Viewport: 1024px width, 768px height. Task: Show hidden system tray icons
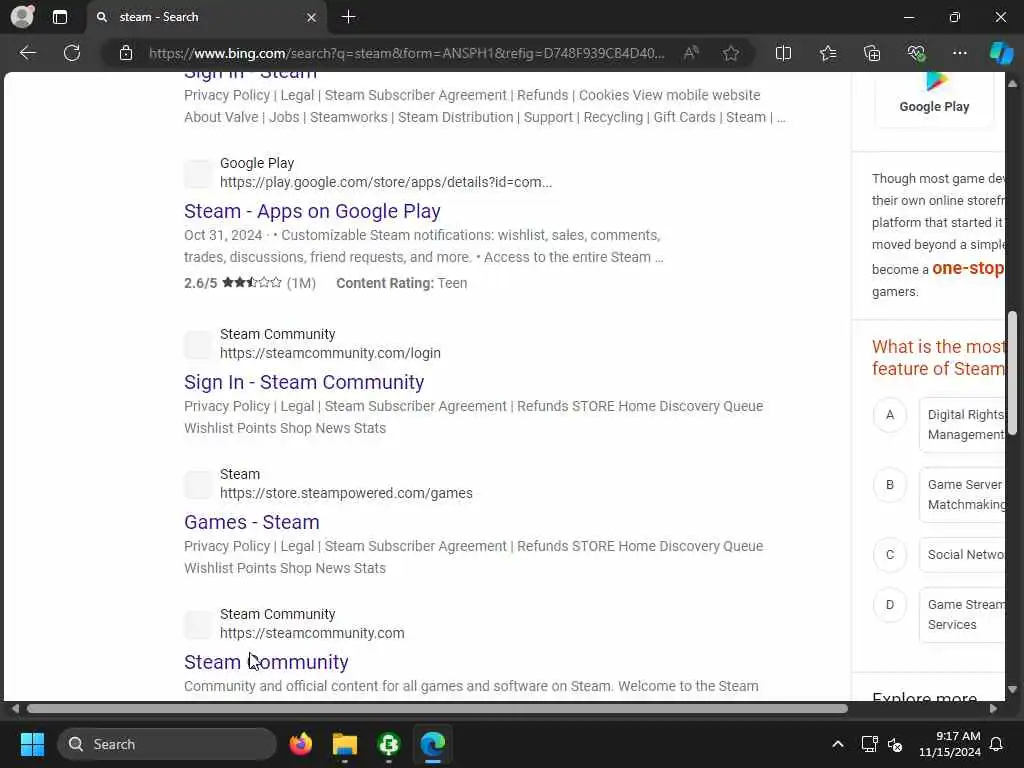click(838, 744)
